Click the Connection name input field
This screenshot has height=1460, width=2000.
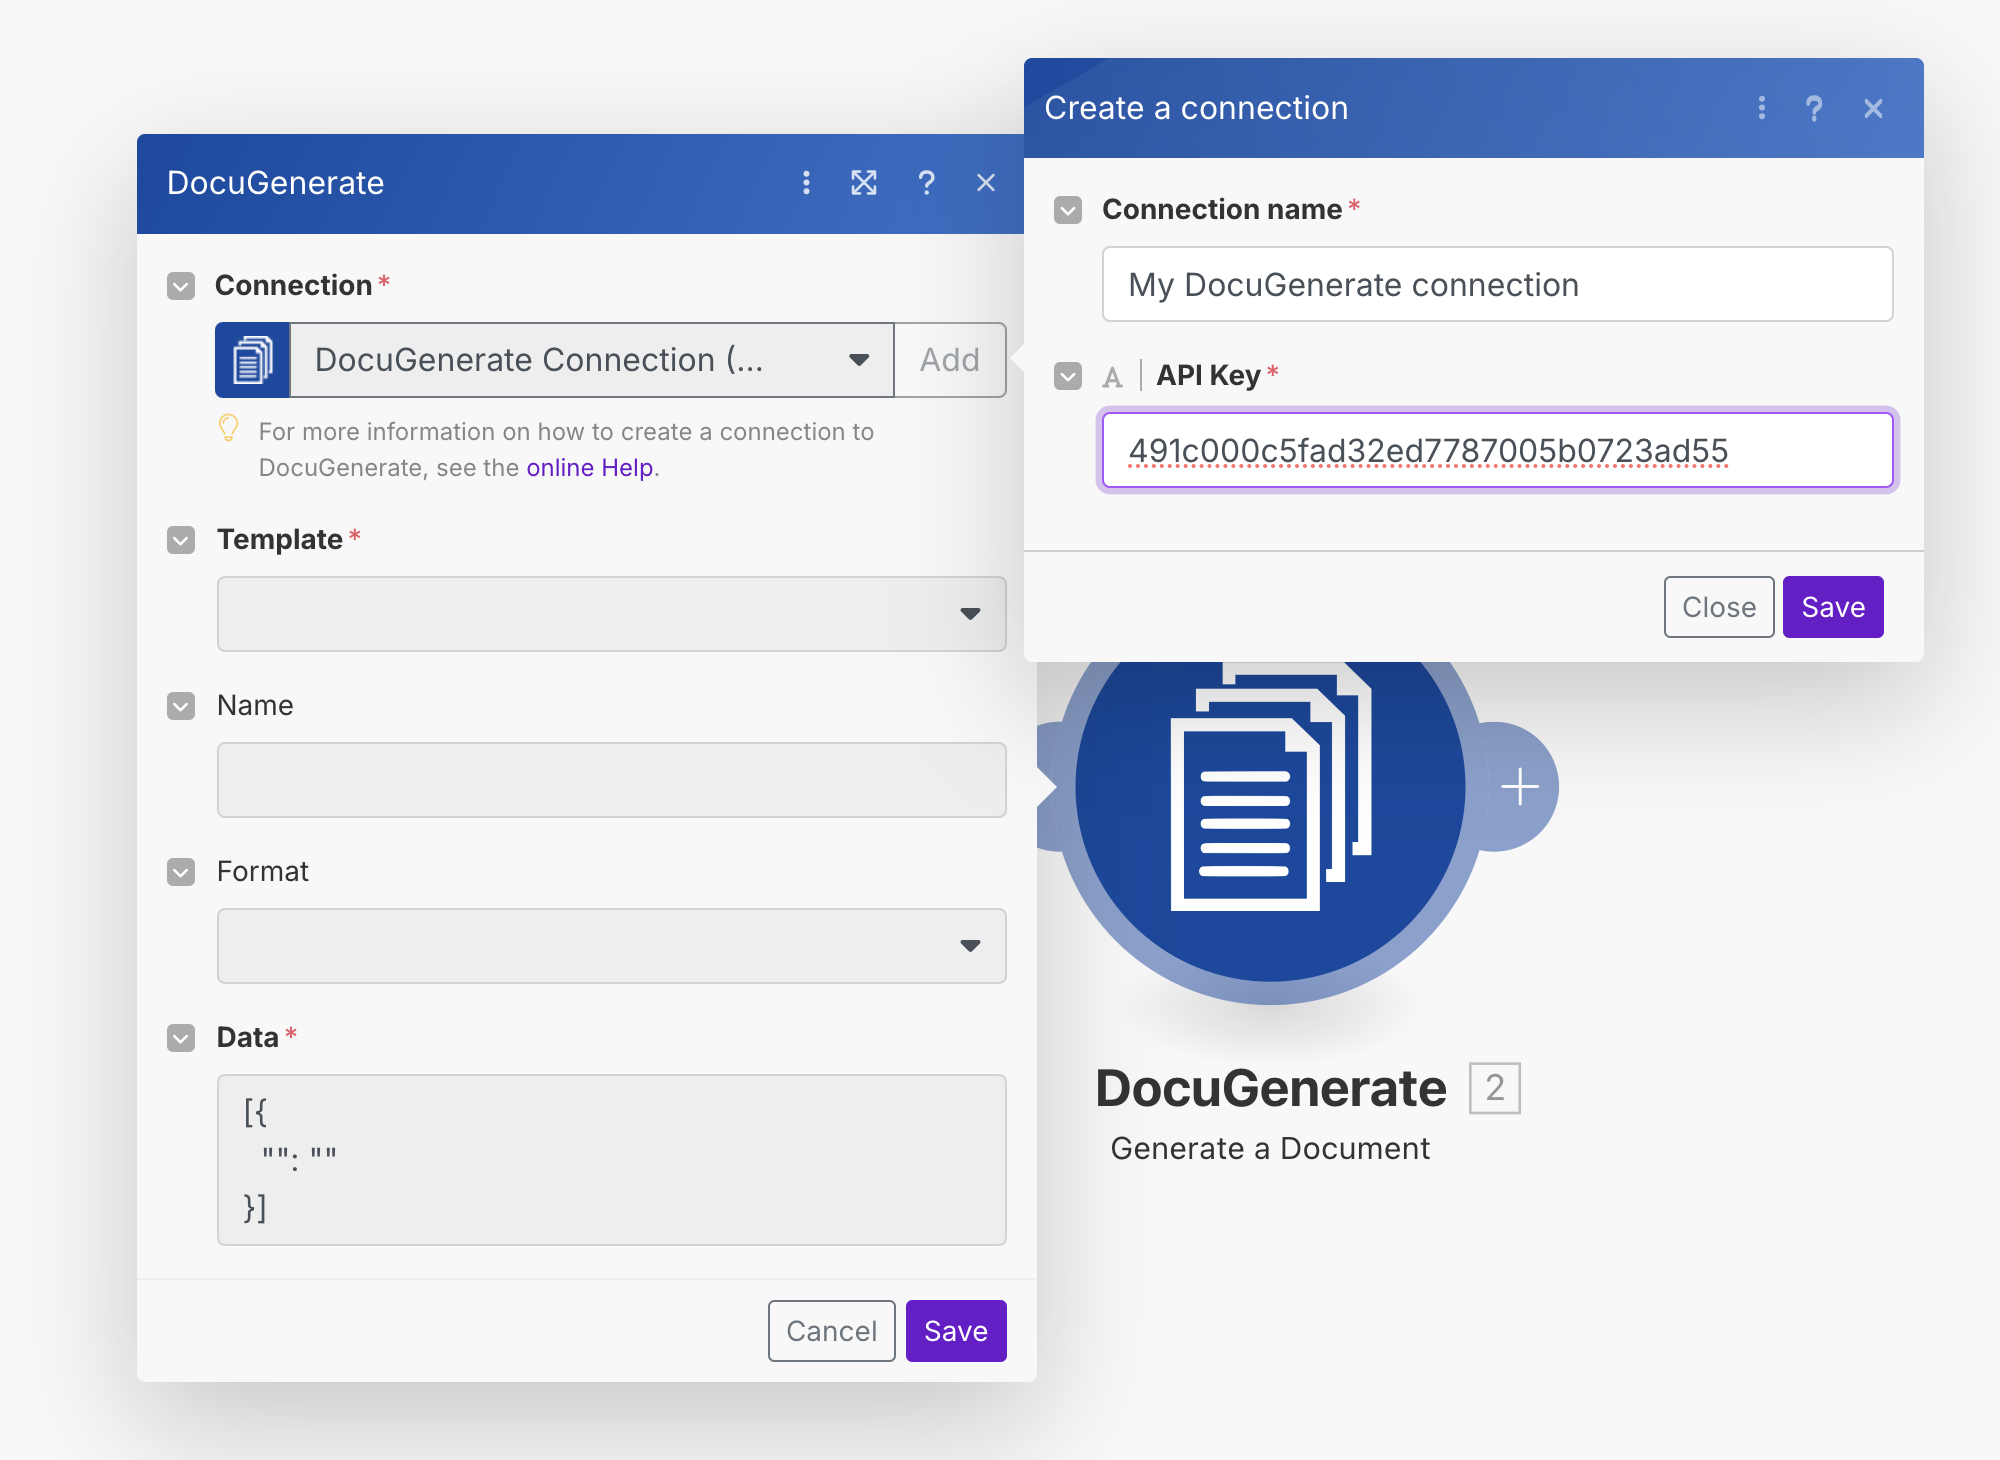pyautogui.click(x=1497, y=284)
